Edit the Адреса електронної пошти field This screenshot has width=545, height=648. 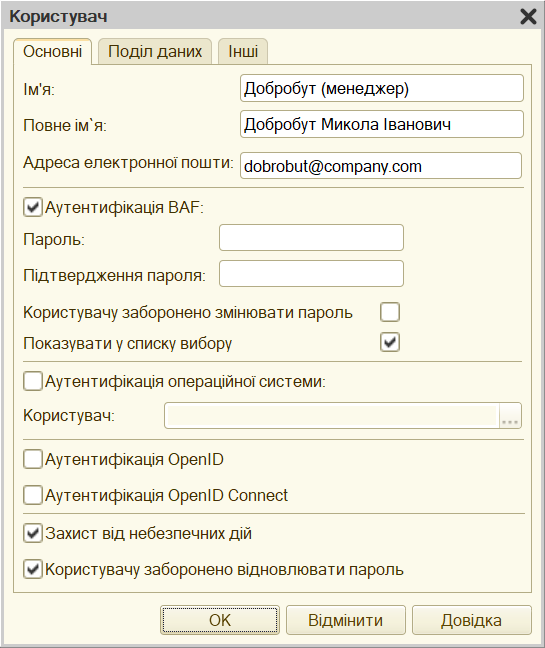click(381, 166)
